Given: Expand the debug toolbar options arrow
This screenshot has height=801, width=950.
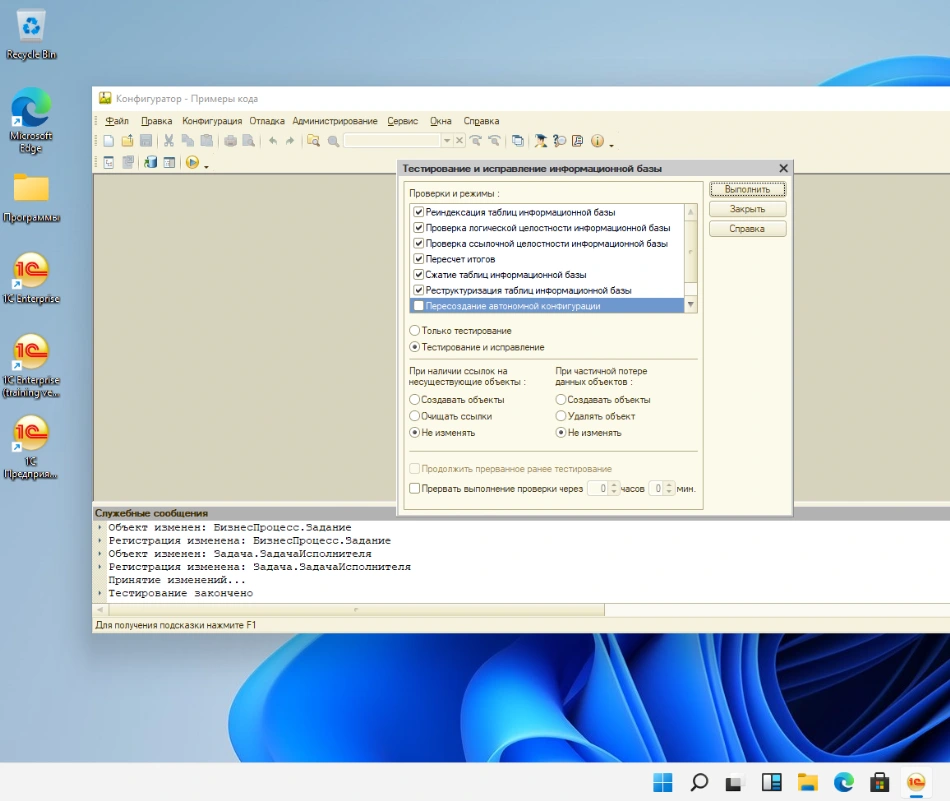Looking at the screenshot, I should point(206,165).
